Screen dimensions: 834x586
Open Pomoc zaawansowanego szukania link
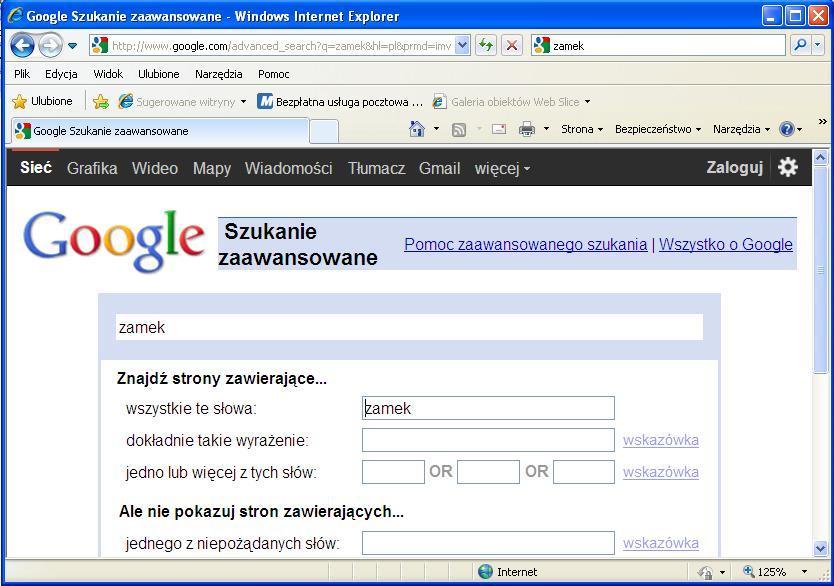[x=526, y=245]
